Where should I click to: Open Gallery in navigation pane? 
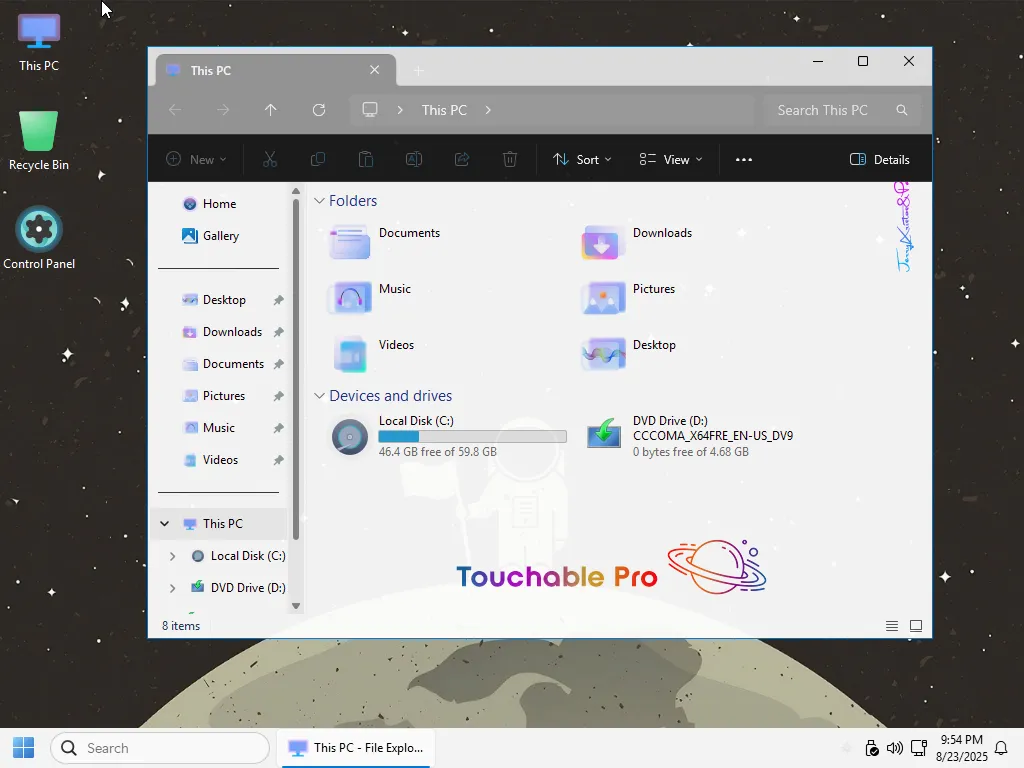click(210, 236)
